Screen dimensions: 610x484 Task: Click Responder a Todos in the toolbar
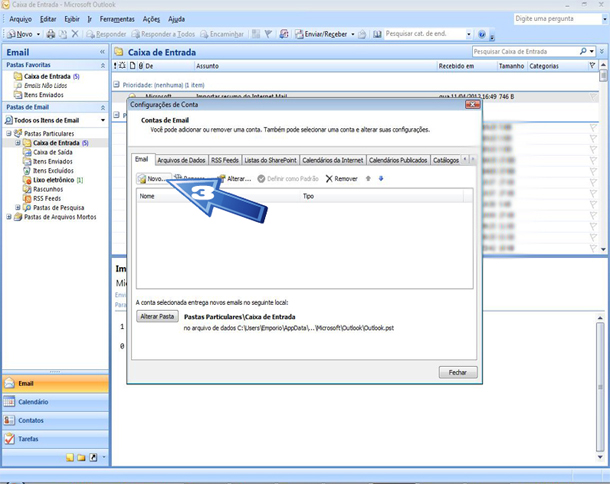[163, 34]
